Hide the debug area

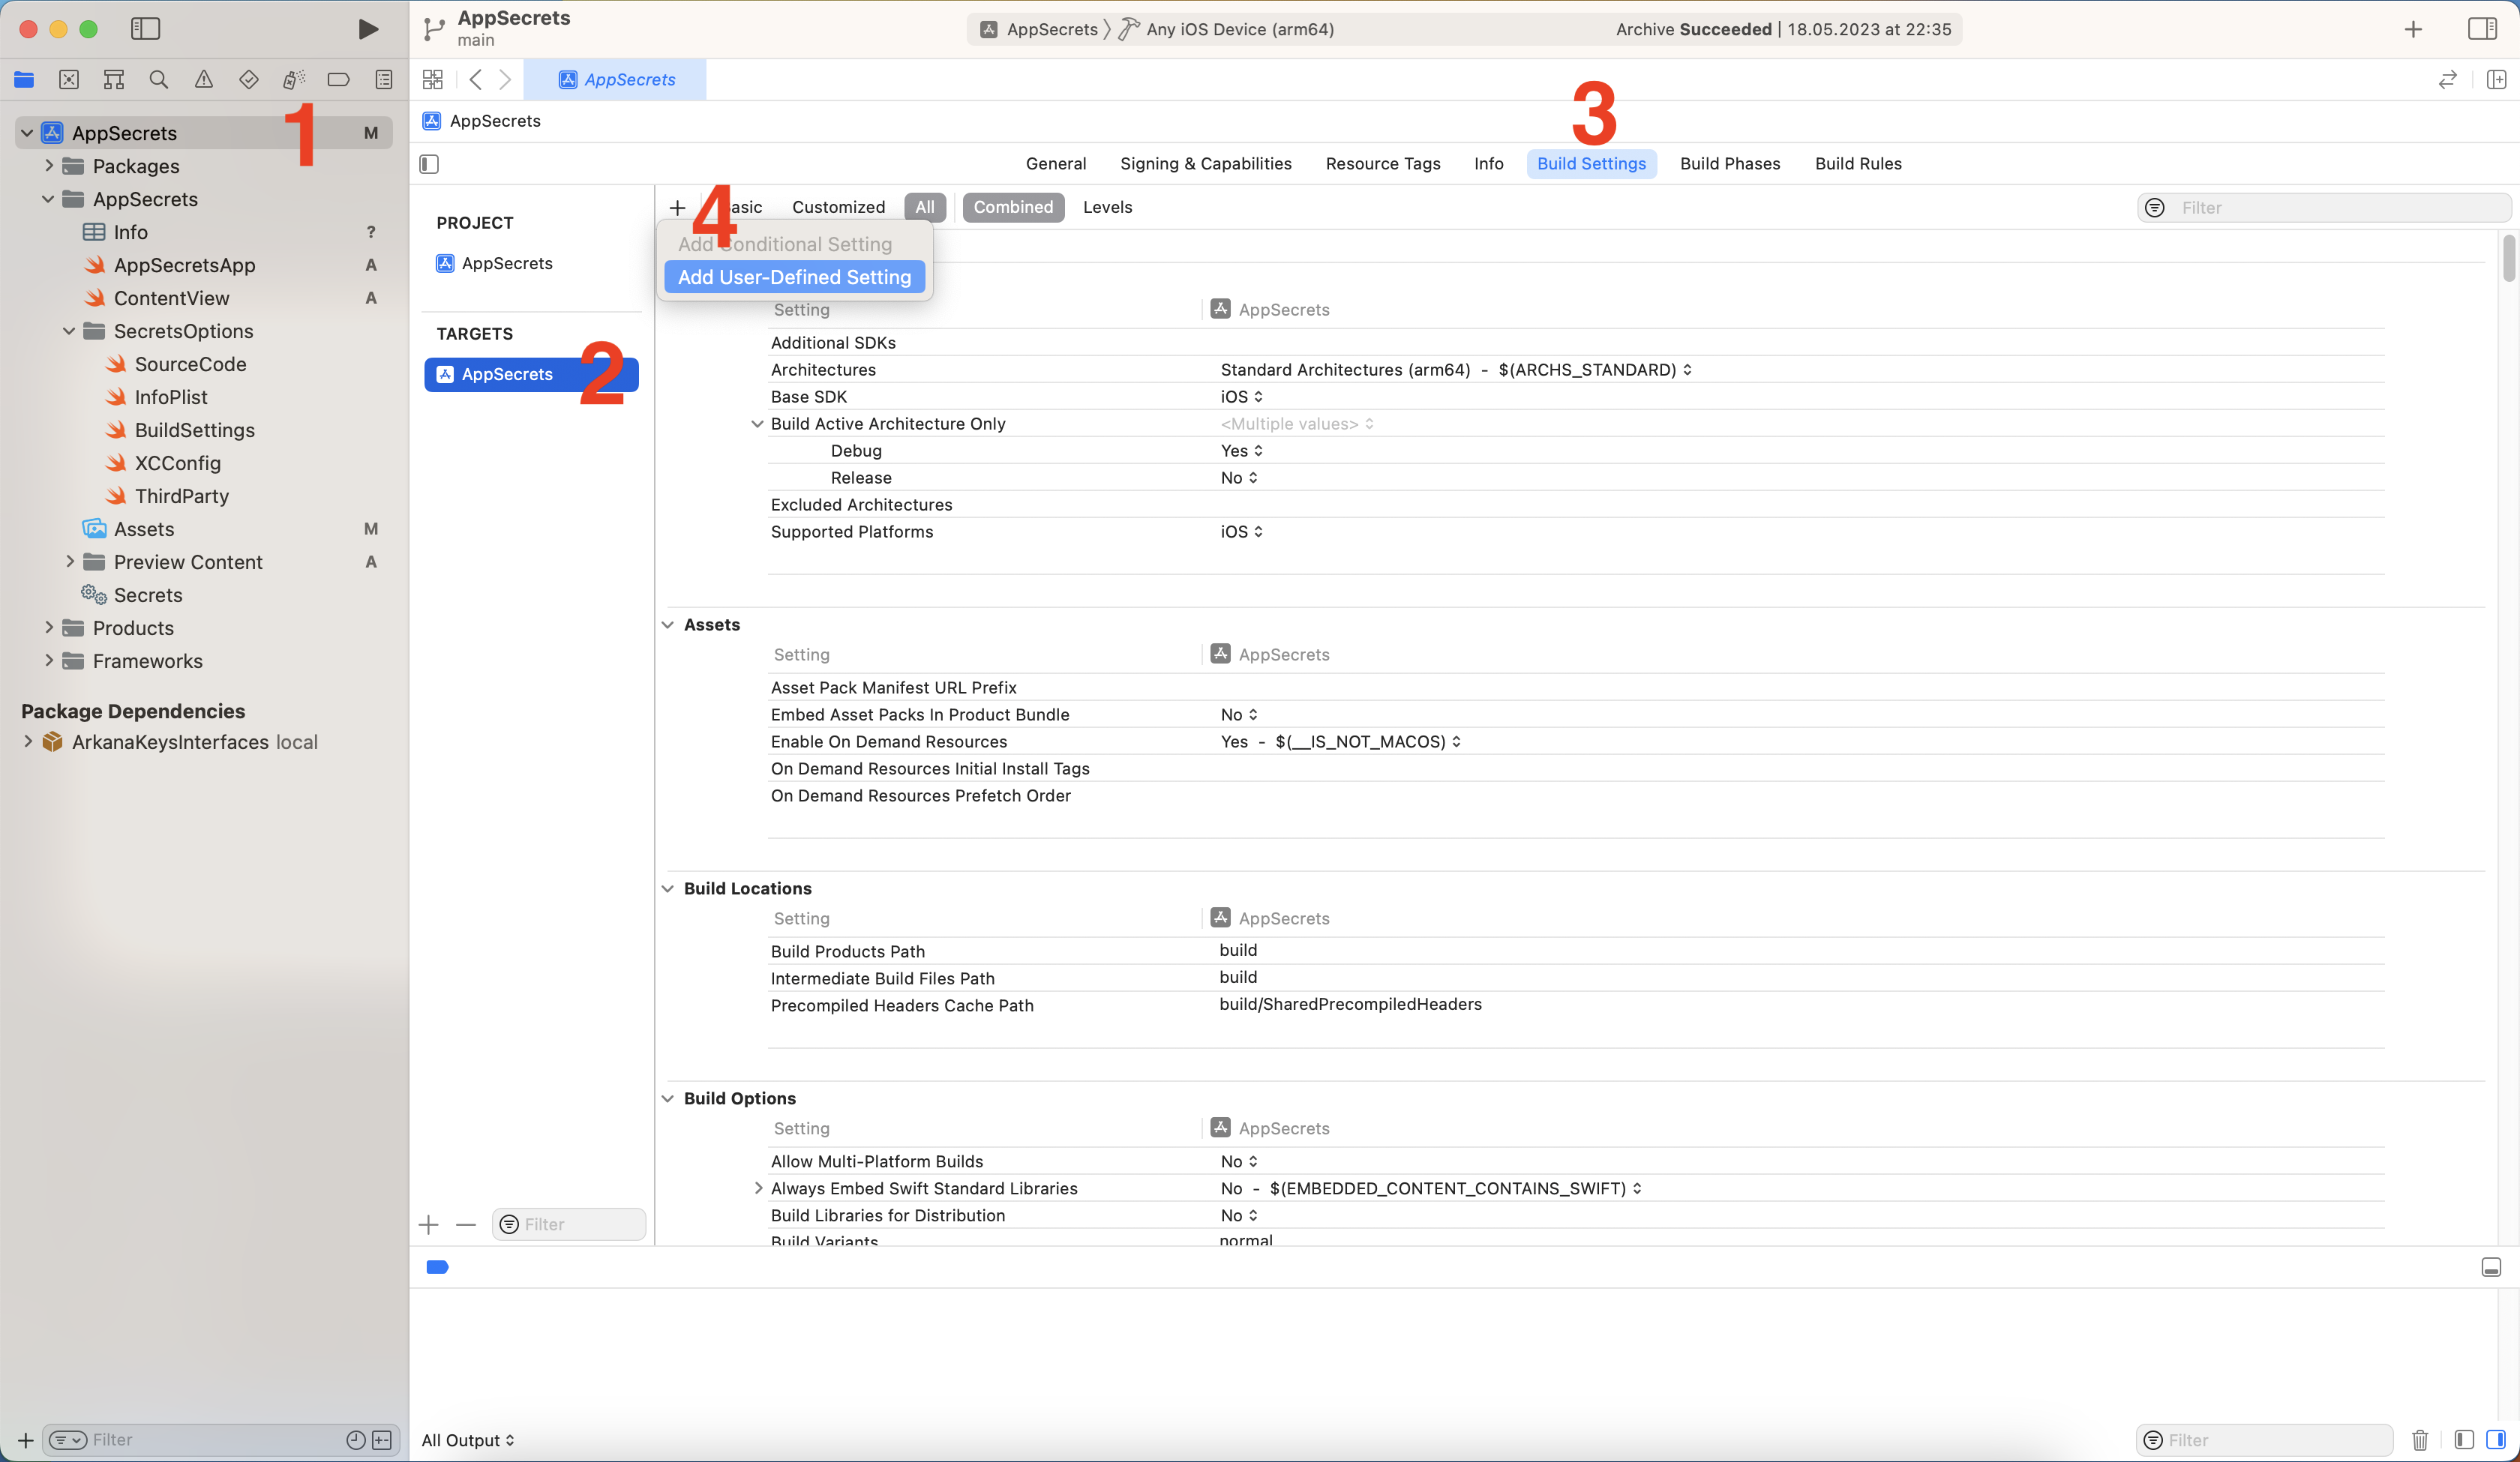(2491, 1267)
